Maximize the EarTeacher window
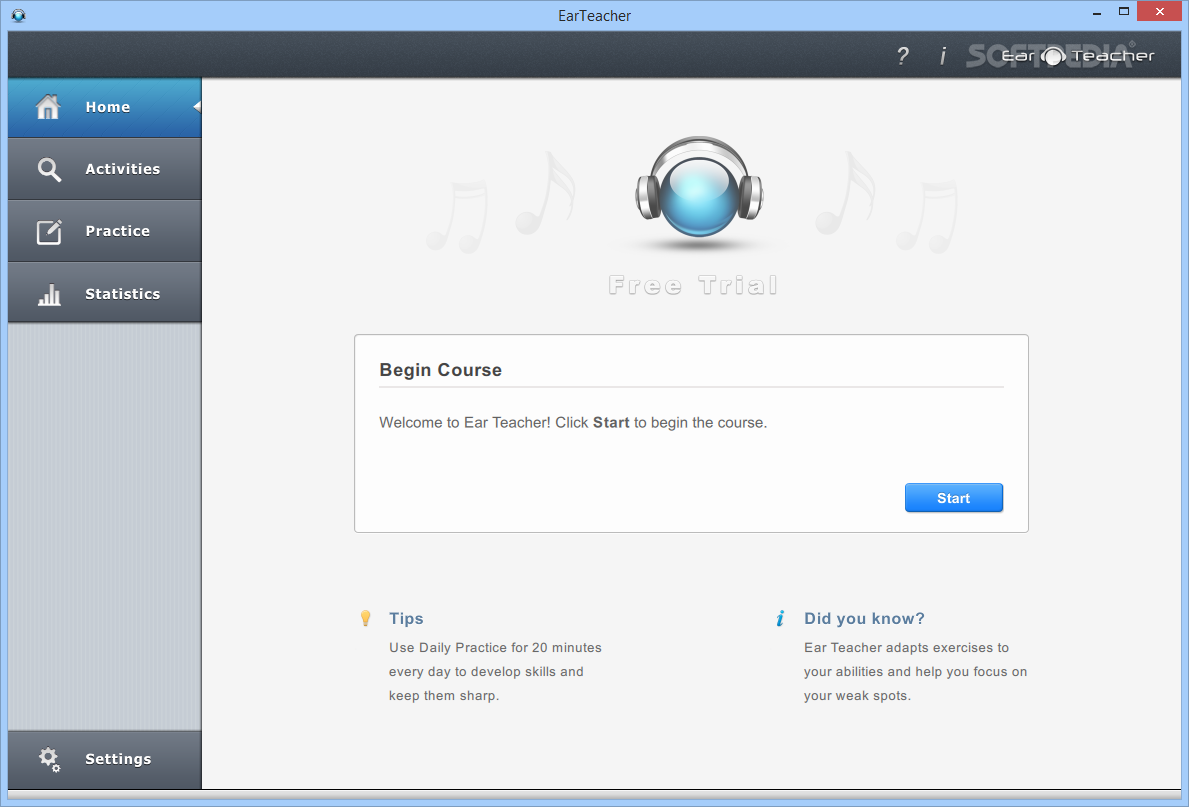Image resolution: width=1189 pixels, height=807 pixels. click(1124, 11)
